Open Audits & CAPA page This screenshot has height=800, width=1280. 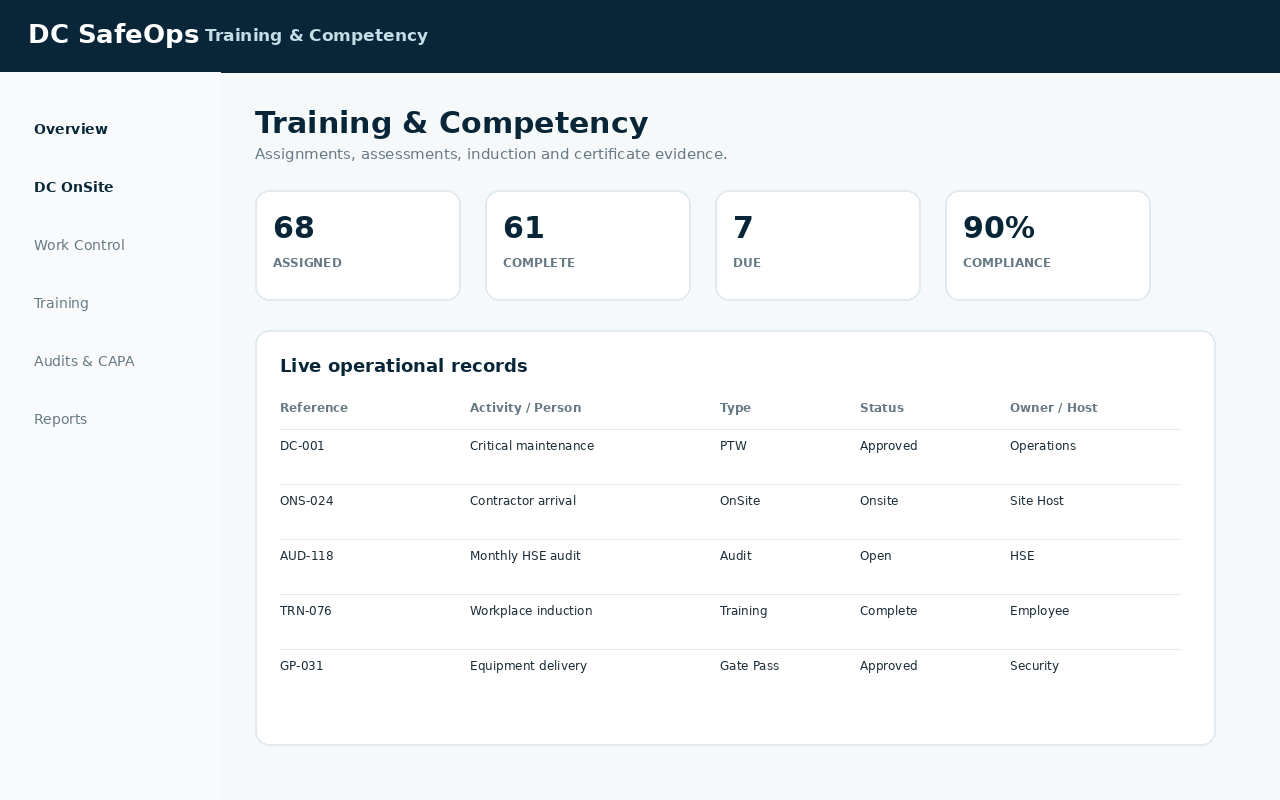[84, 361]
